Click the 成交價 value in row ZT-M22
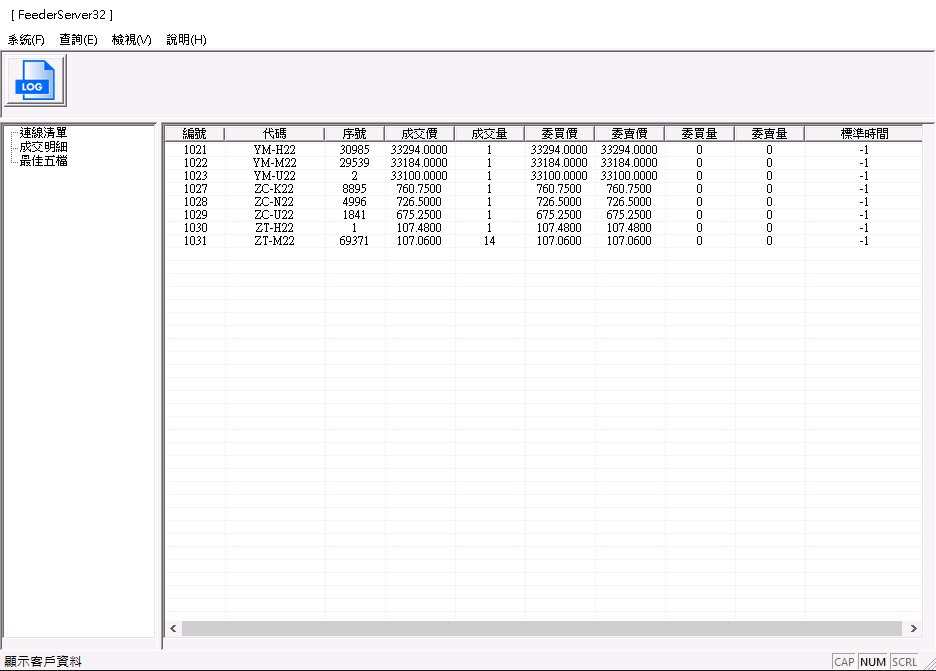This screenshot has height=671, width=936. click(x=419, y=241)
